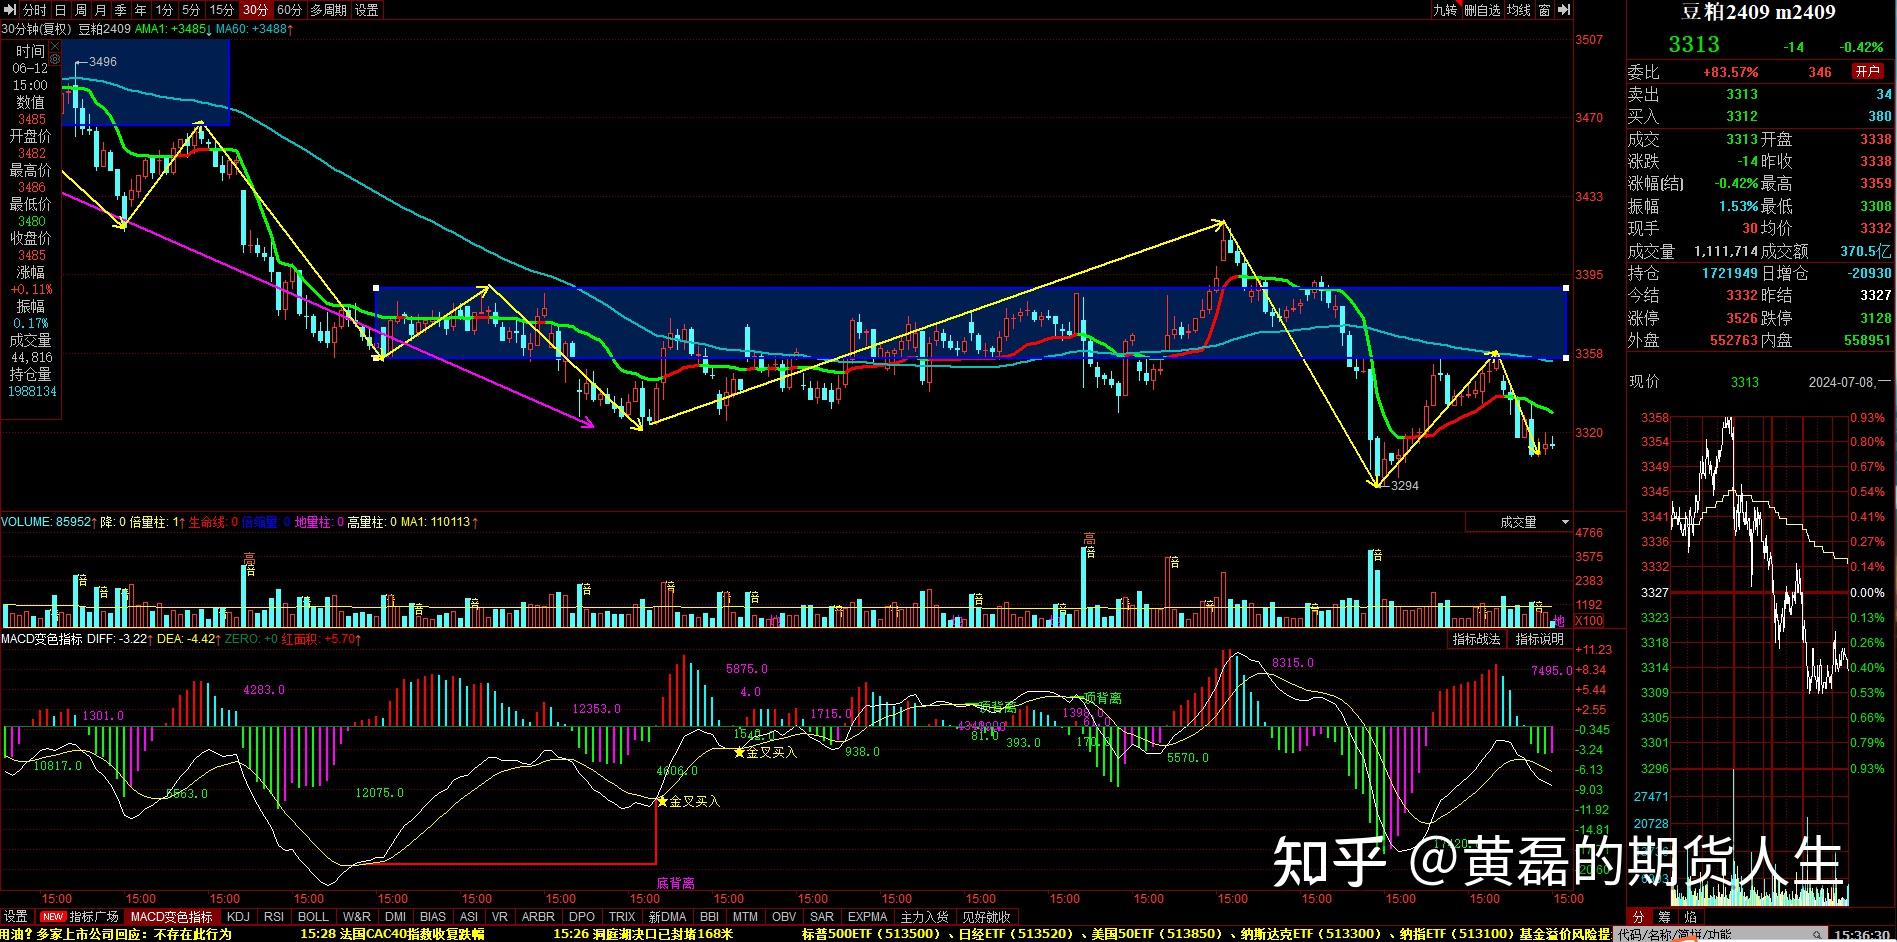Select the BOLL indicator tab
This screenshot has width=1897, height=942.
coord(313,916)
